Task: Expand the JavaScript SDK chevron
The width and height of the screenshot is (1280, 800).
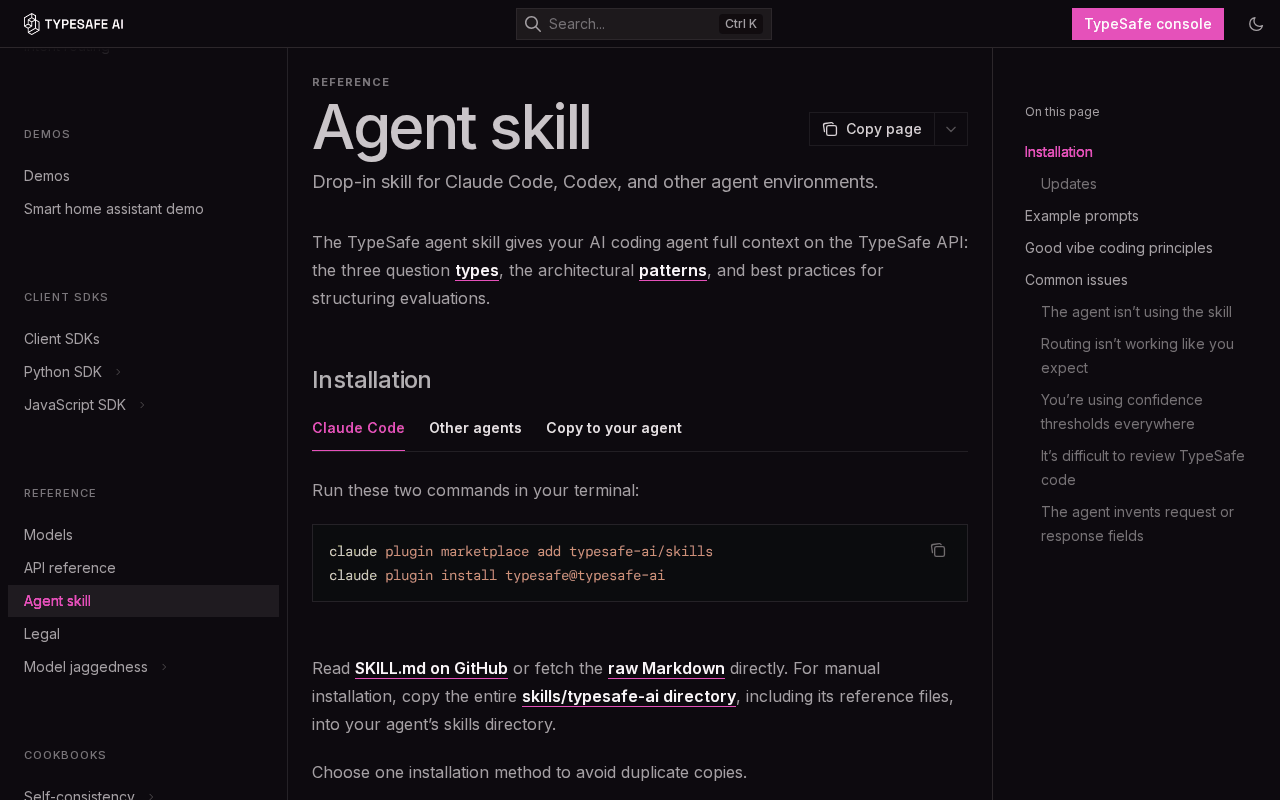Action: (x=142, y=405)
